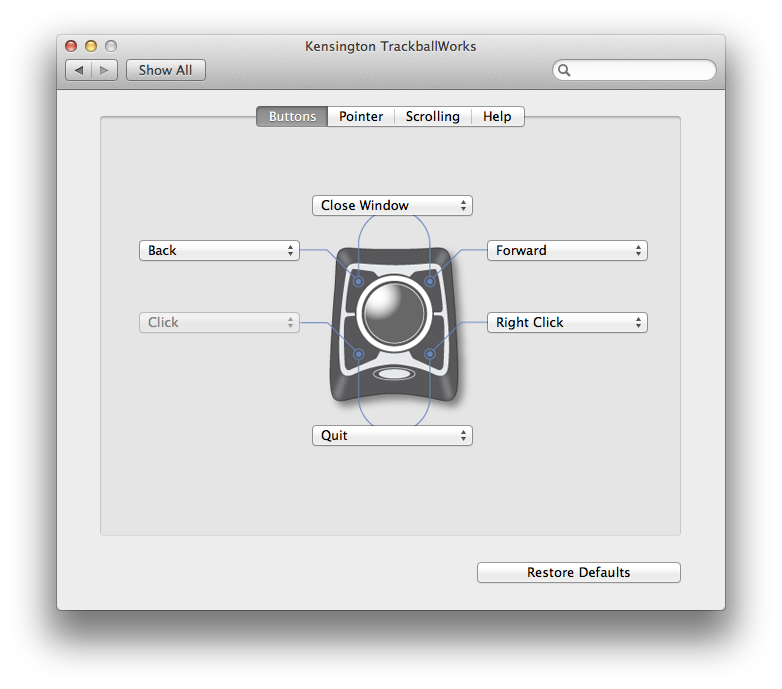
Task: Click the Restore Defaults button
Action: click(579, 572)
